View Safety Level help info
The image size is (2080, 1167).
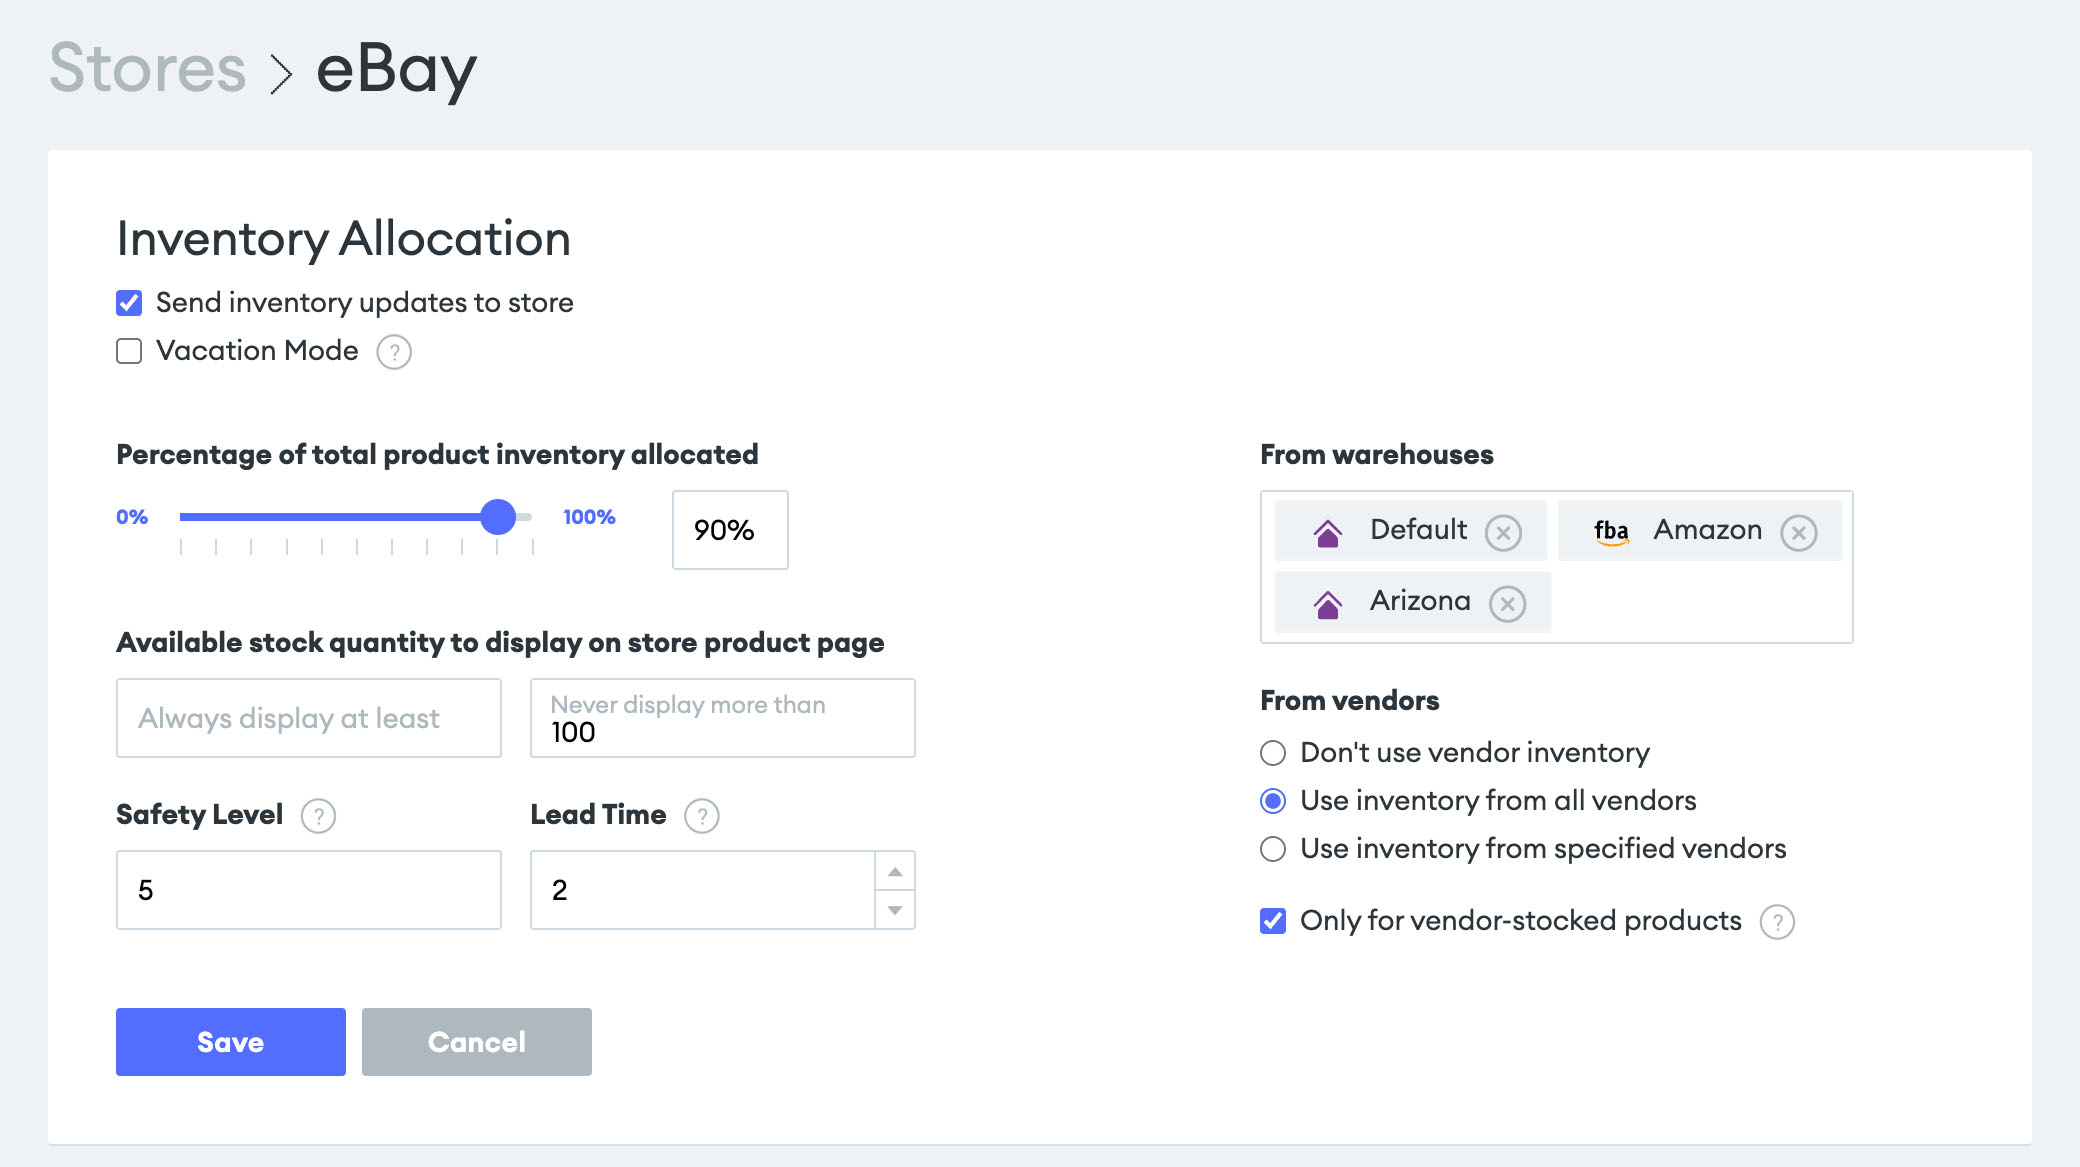319,816
